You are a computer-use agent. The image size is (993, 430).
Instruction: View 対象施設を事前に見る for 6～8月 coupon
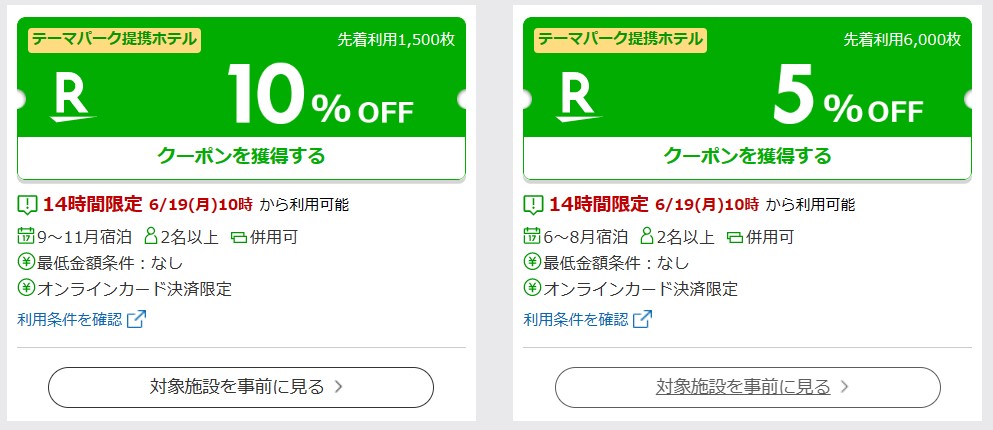coord(747,387)
